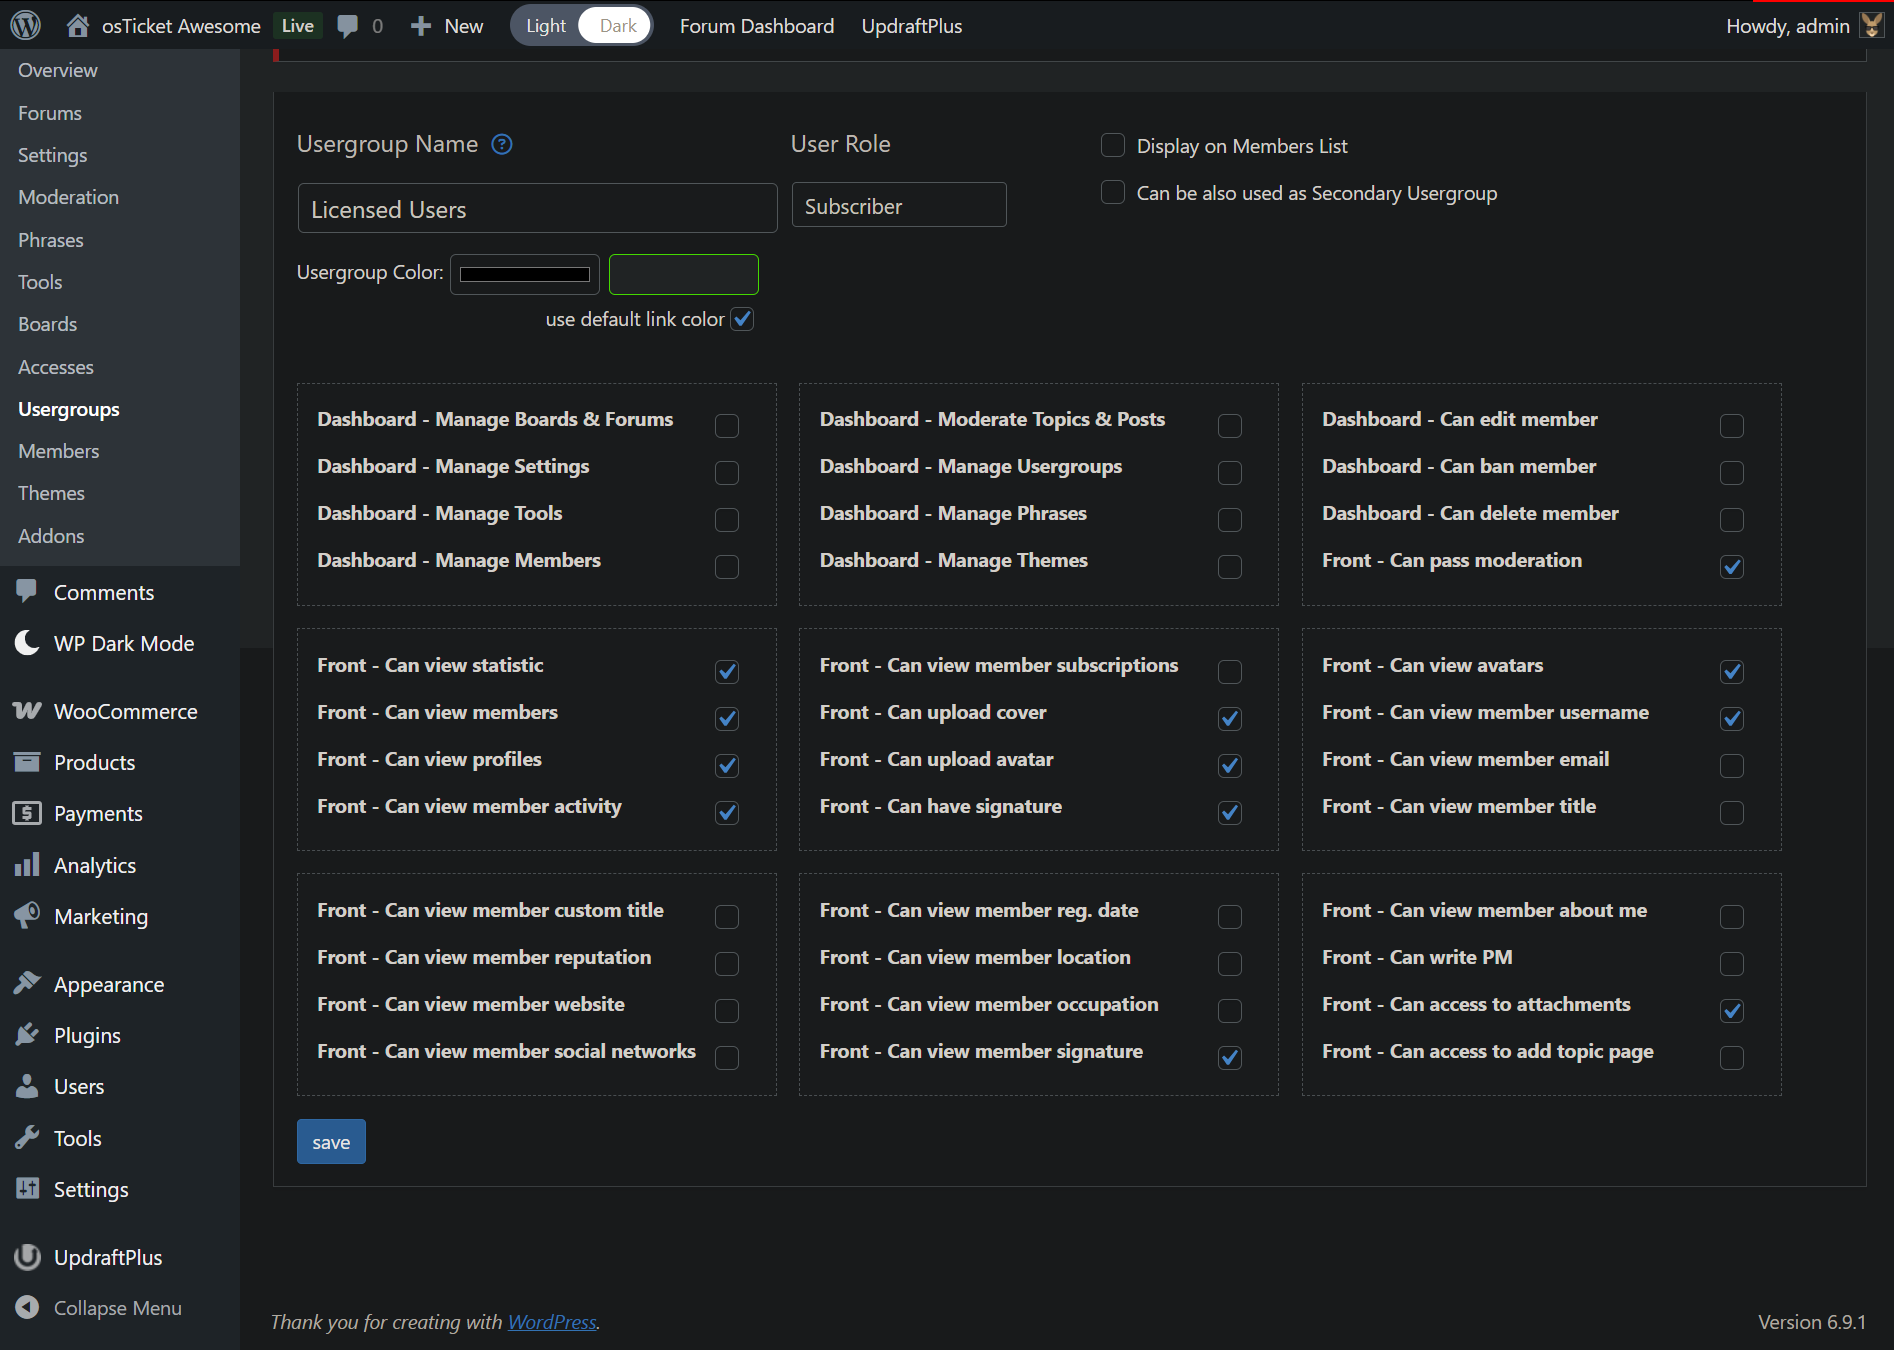
Task: Enable Dashboard - Manage Settings permission
Action: pyautogui.click(x=727, y=473)
